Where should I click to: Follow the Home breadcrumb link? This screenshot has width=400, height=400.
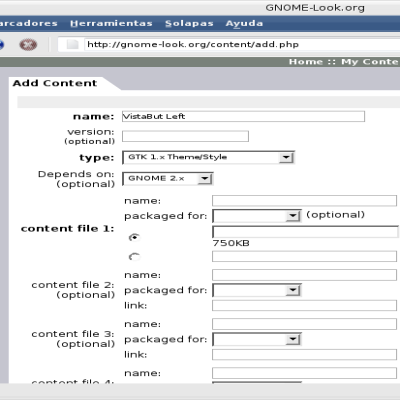(306, 62)
